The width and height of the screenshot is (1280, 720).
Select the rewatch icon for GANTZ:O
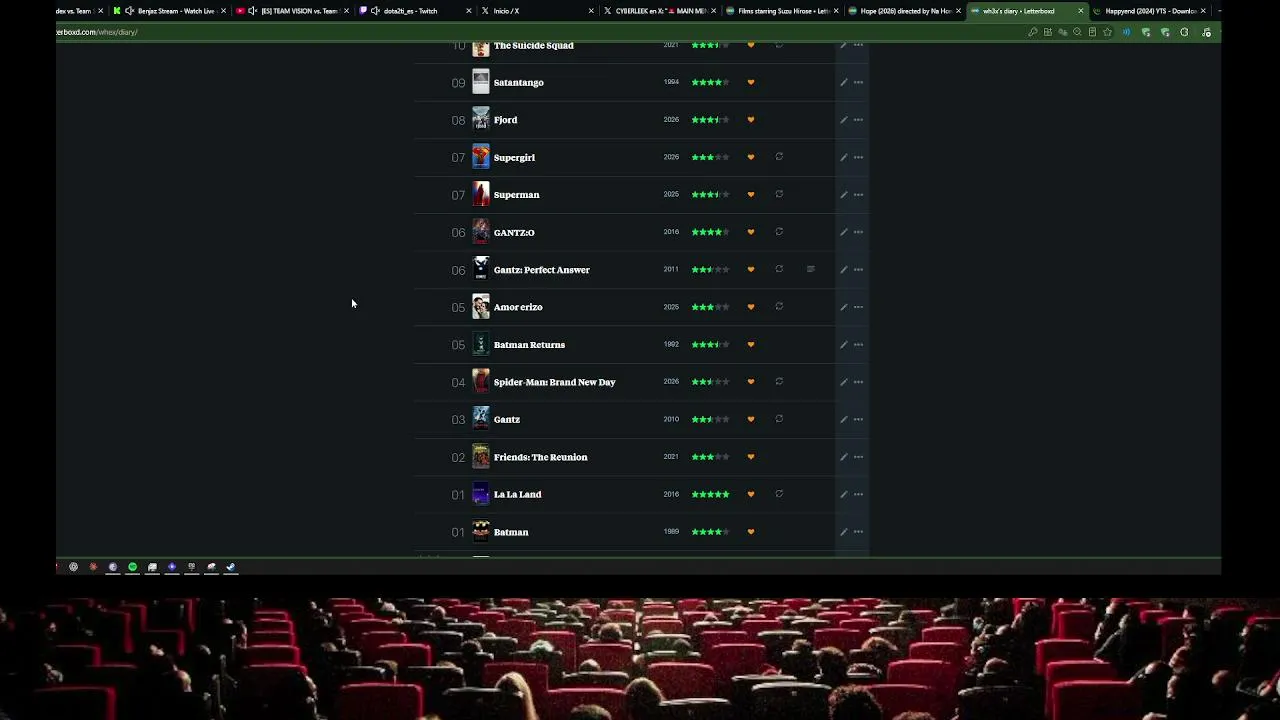[x=779, y=232]
